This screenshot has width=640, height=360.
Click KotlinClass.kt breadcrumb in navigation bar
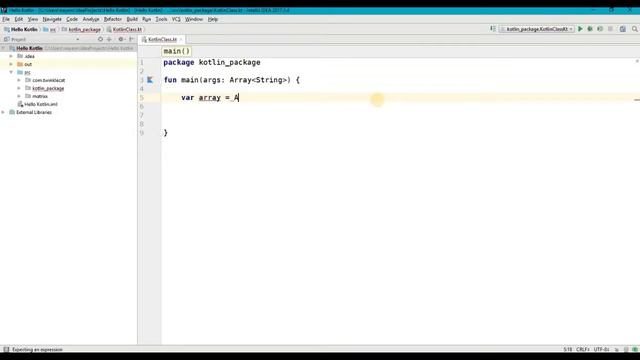coord(124,29)
